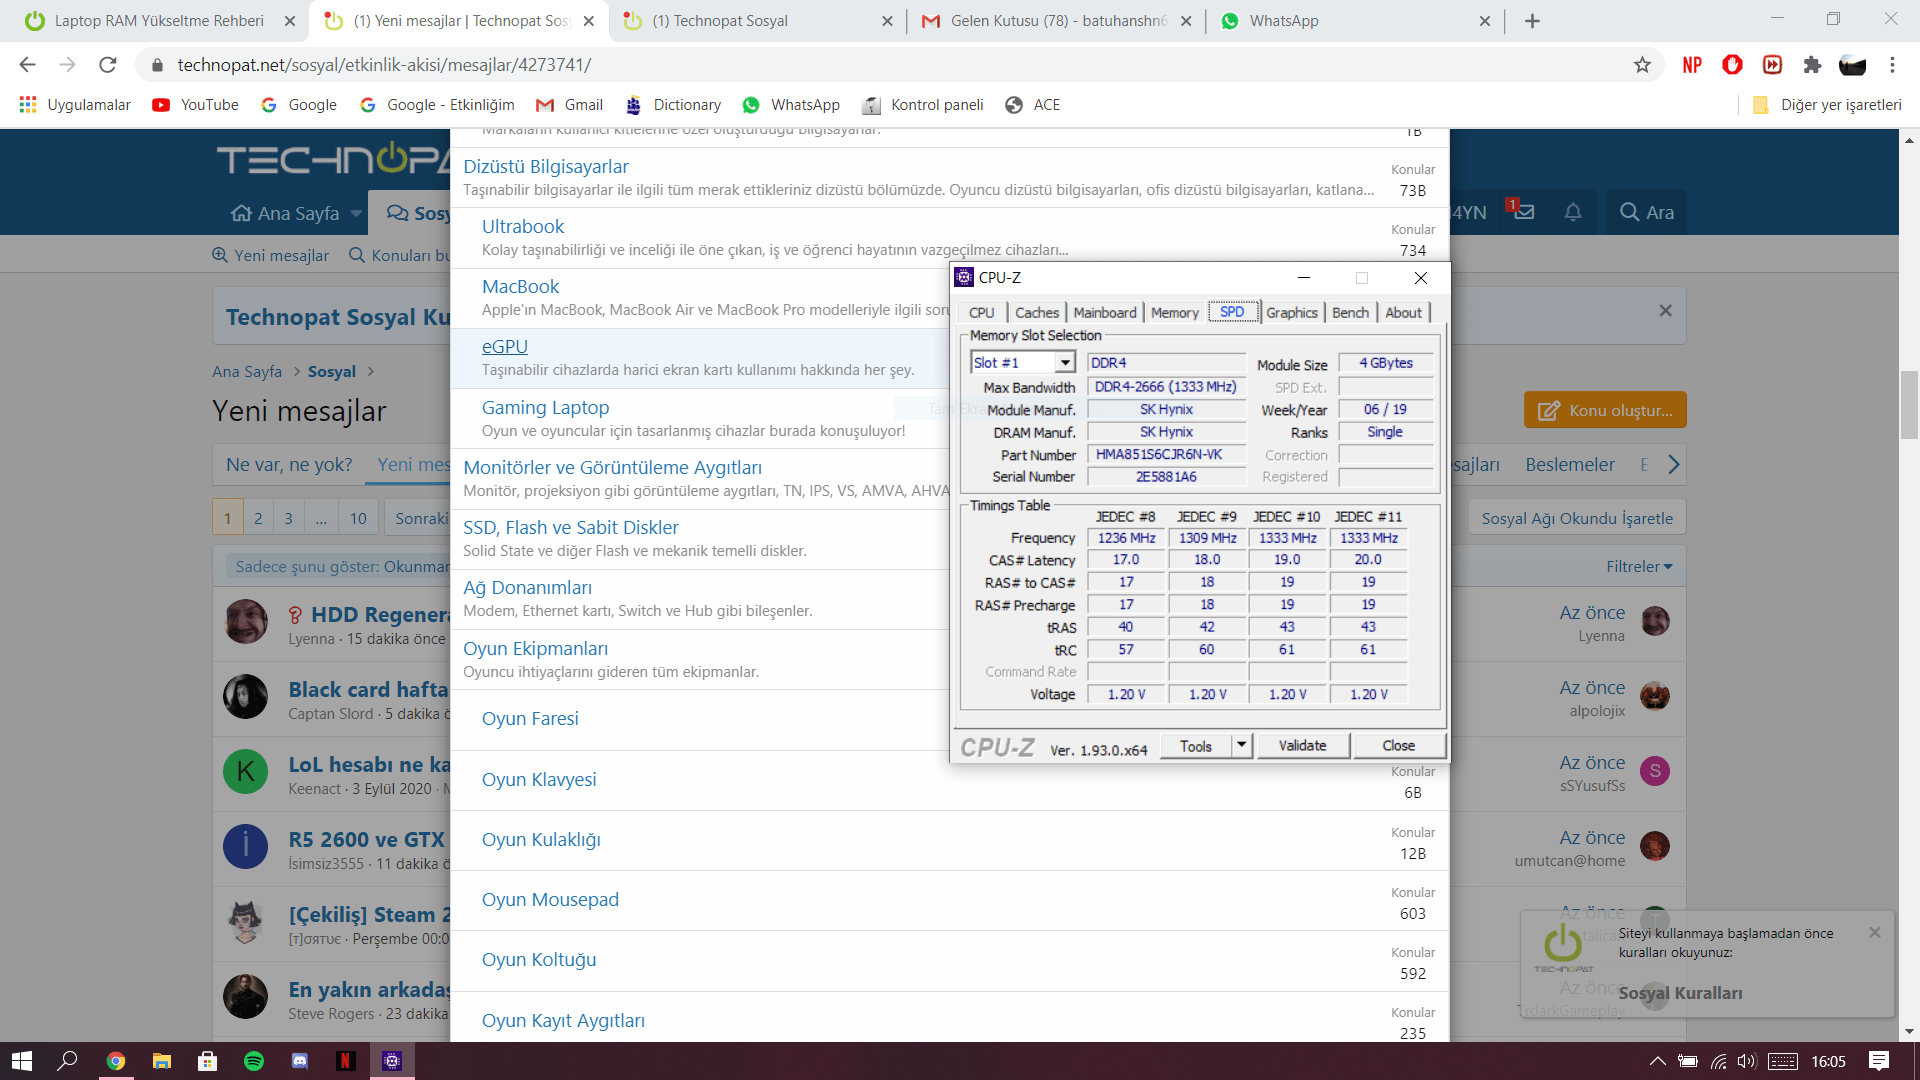The height and width of the screenshot is (1080, 1920).
Task: Open the Slot #1 memory slot dropdown
Action: [1065, 363]
